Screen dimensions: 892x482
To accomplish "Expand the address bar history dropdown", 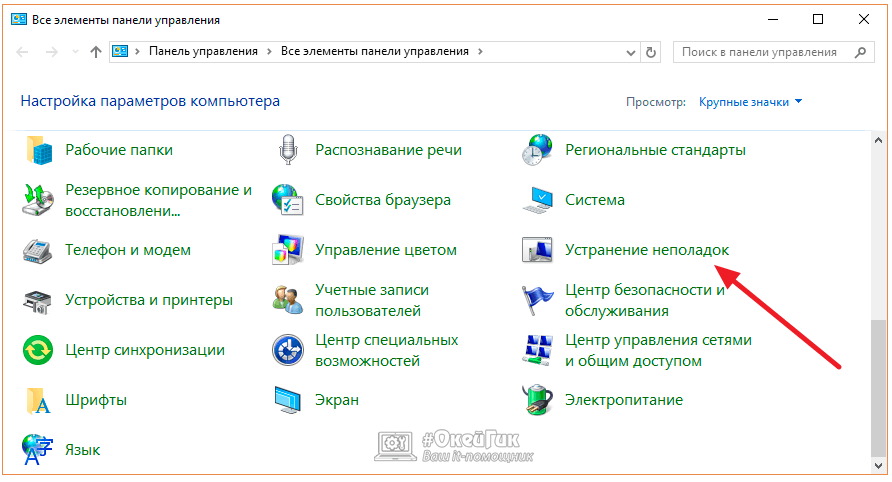I will [631, 53].
